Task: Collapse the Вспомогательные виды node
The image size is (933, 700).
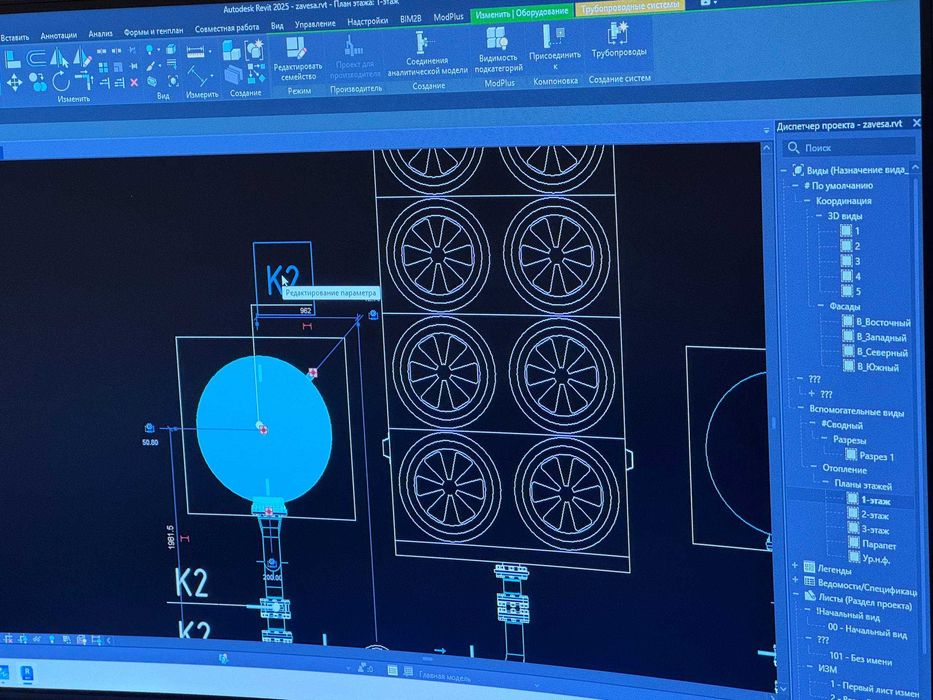Action: [800, 409]
